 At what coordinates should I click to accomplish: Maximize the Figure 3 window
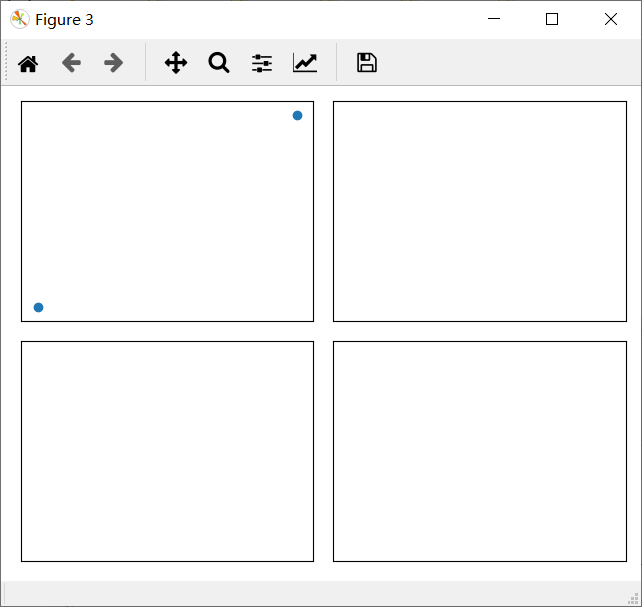click(552, 19)
